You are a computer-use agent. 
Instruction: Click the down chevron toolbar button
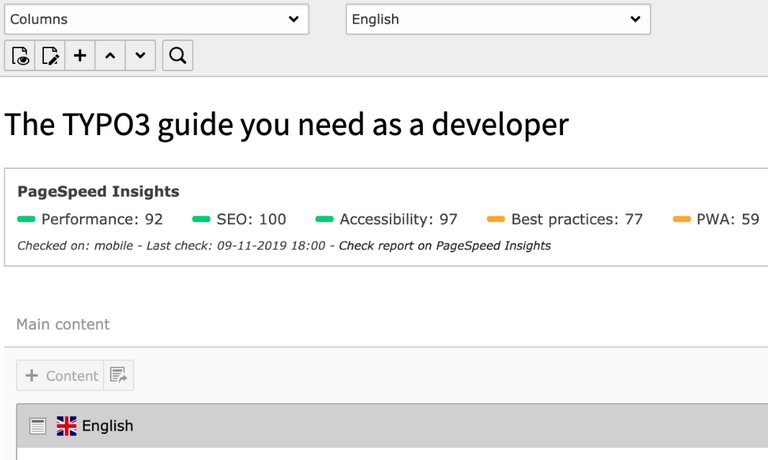coord(140,56)
